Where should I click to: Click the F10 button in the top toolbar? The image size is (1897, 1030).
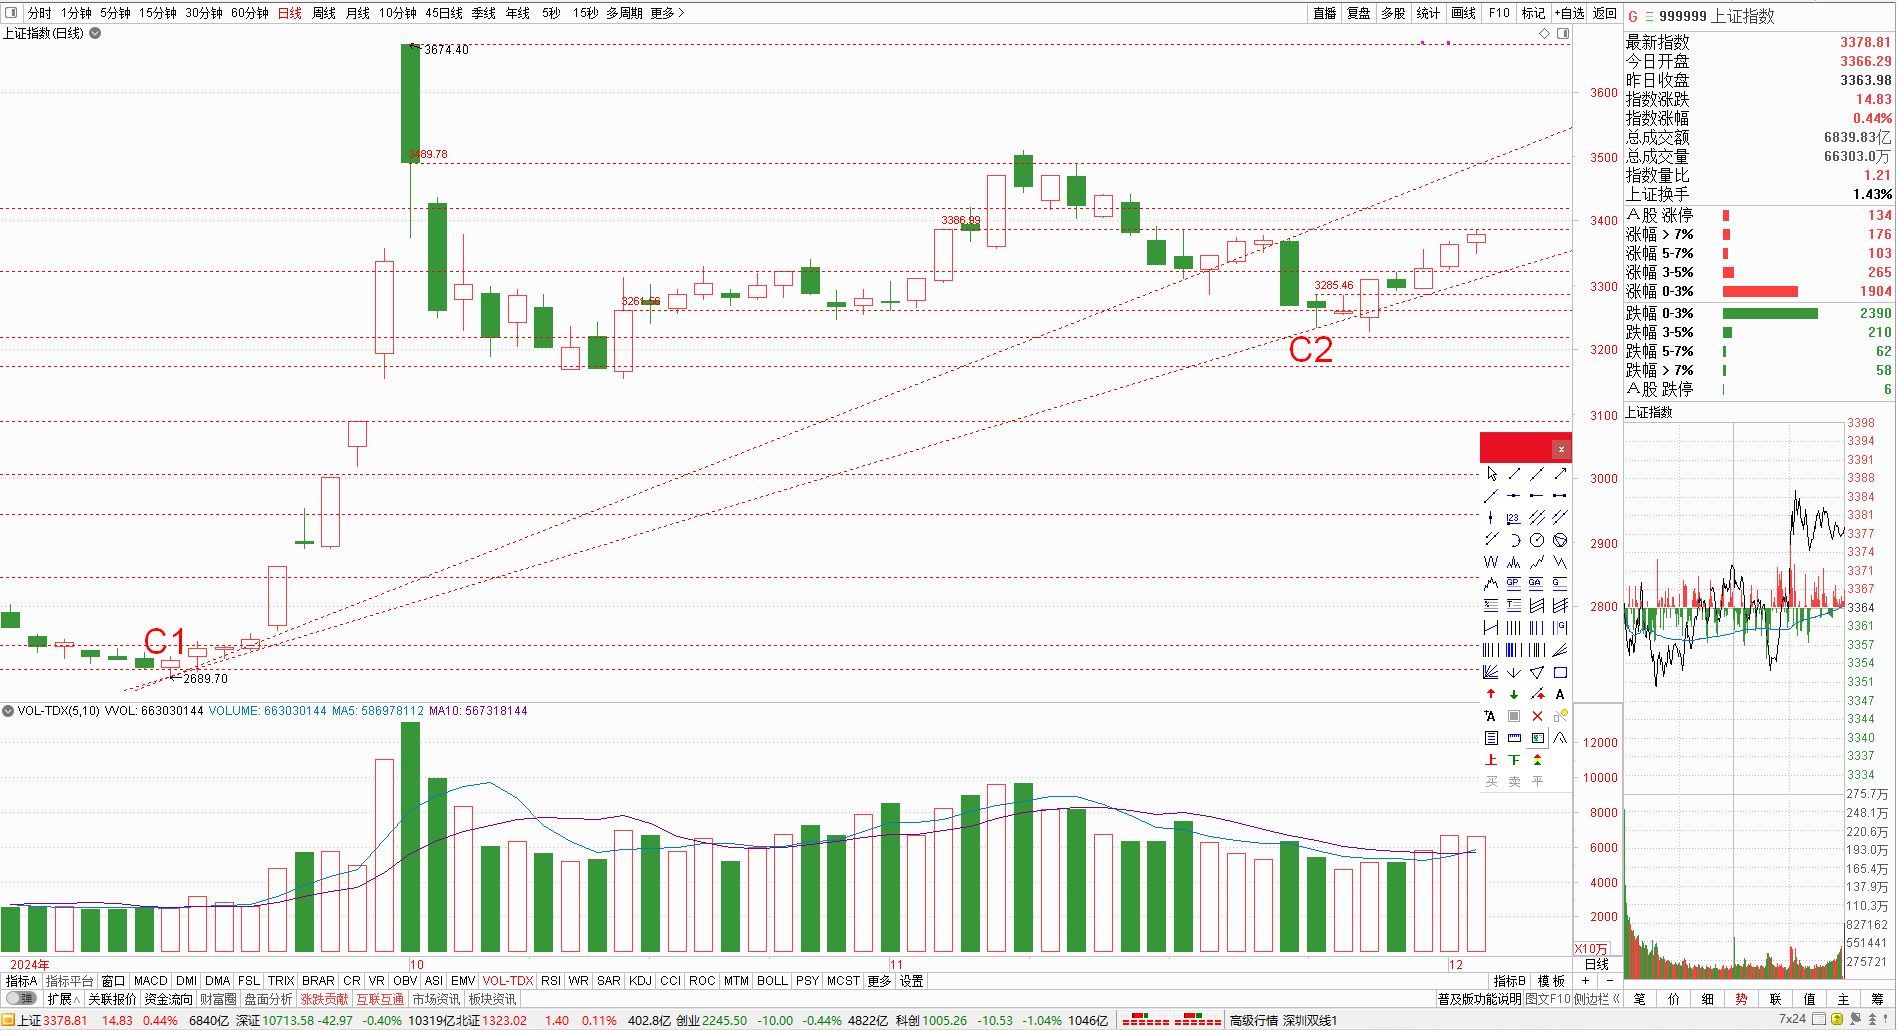(x=1499, y=13)
